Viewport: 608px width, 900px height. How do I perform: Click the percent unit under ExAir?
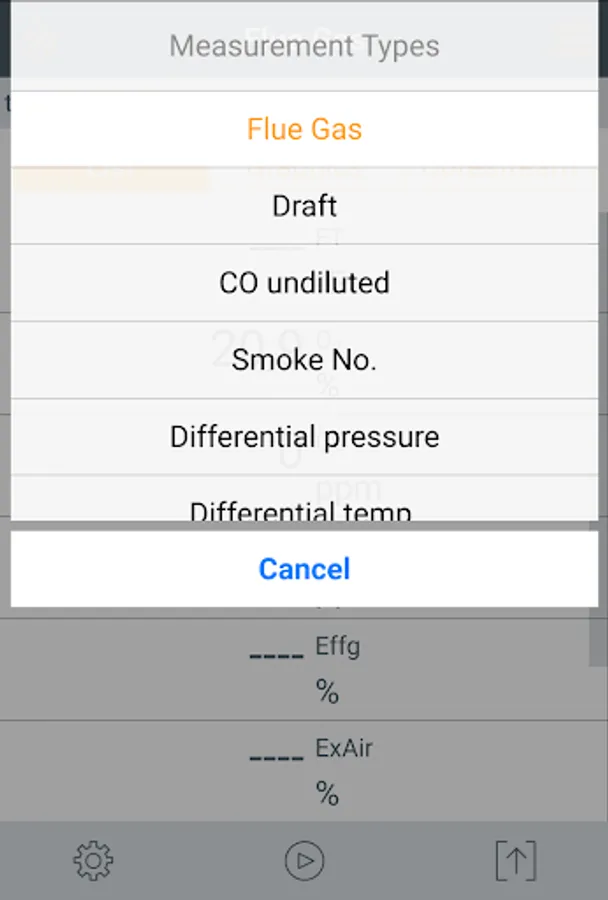pos(327,794)
